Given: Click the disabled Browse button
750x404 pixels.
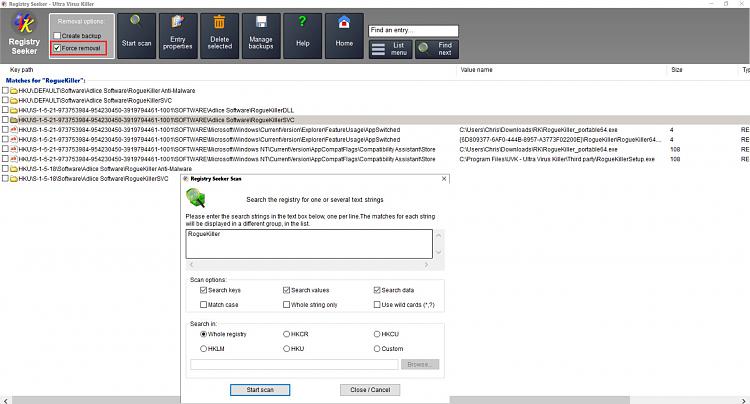Looking at the screenshot, I should click(420, 364).
